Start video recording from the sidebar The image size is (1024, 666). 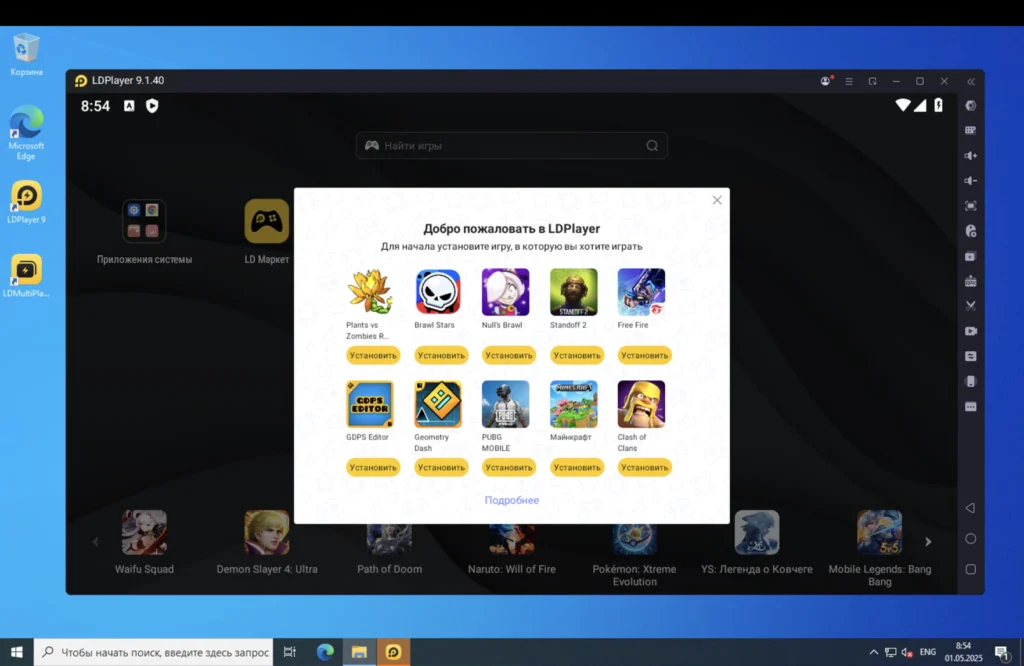[x=970, y=331]
